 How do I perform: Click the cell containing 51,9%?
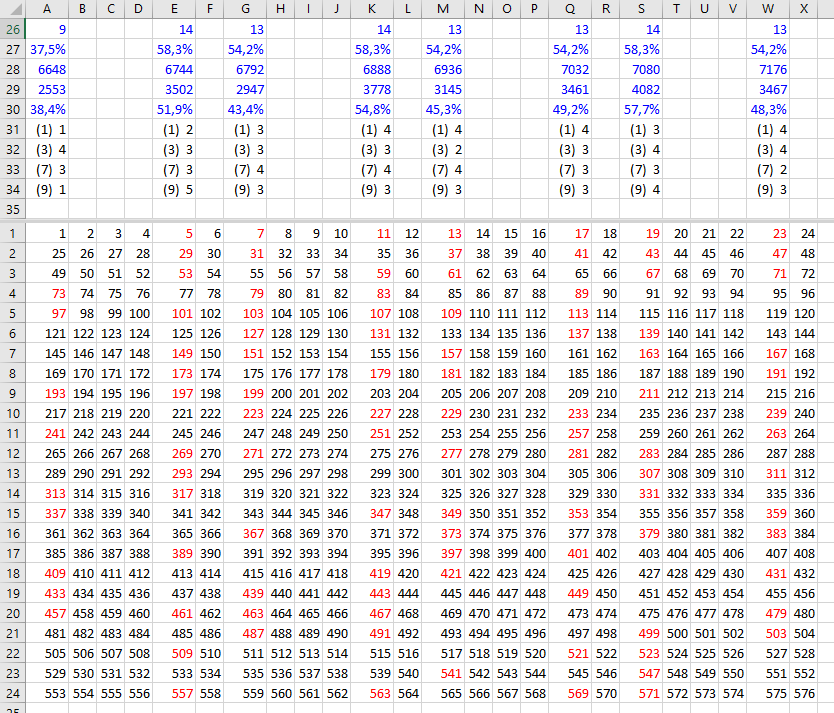point(174,110)
